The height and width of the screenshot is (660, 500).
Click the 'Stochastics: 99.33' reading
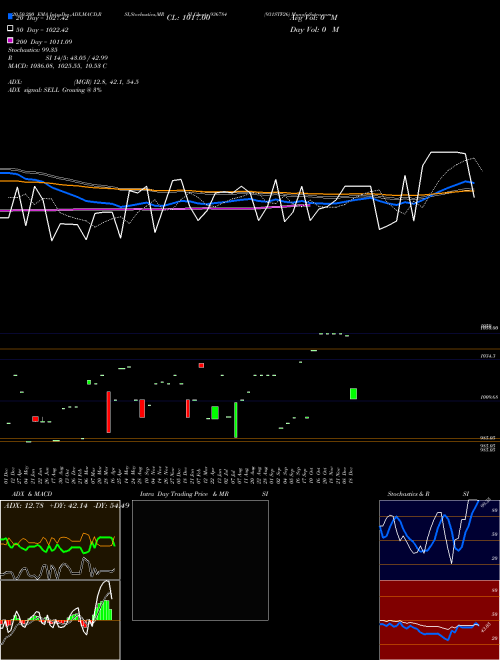pyautogui.click(x=32, y=50)
